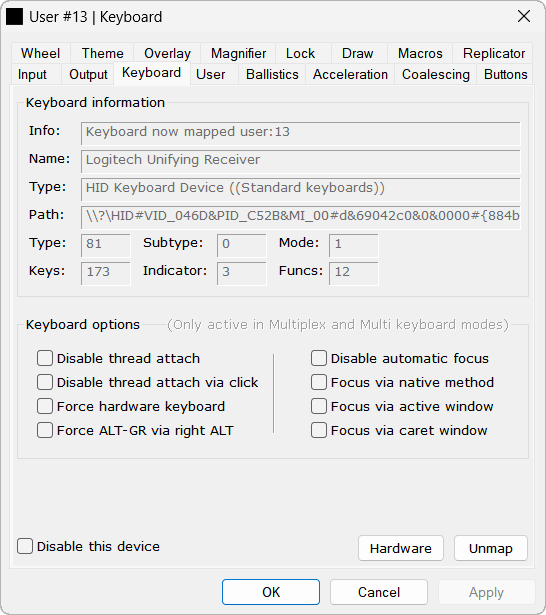
Task: Click the Path field with HID string
Action: tap(301, 217)
